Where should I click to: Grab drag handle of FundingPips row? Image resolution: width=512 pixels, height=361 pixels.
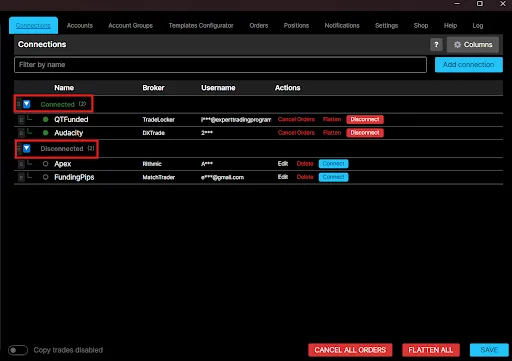pos(21,177)
